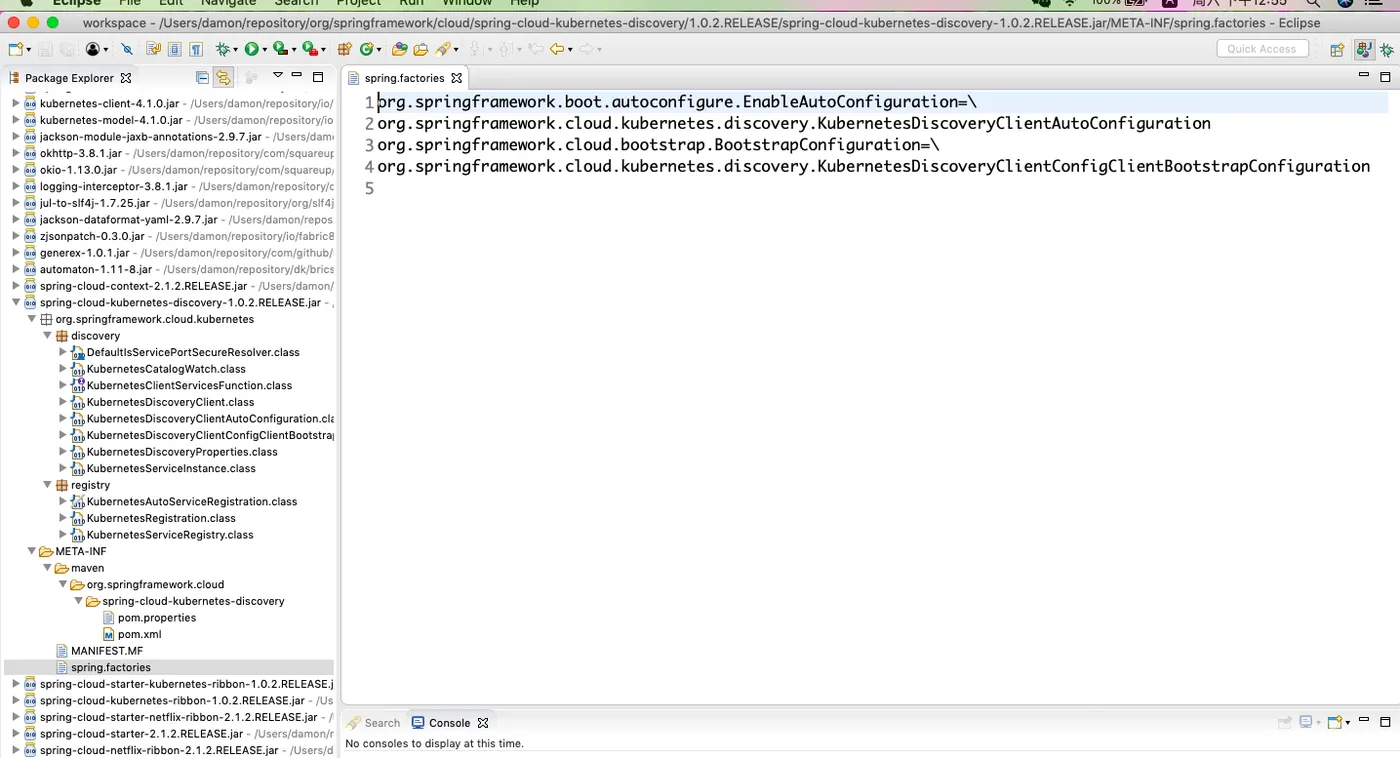Switch to the Search tab in bottom panel
The height and width of the screenshot is (758, 1400).
pos(373,723)
